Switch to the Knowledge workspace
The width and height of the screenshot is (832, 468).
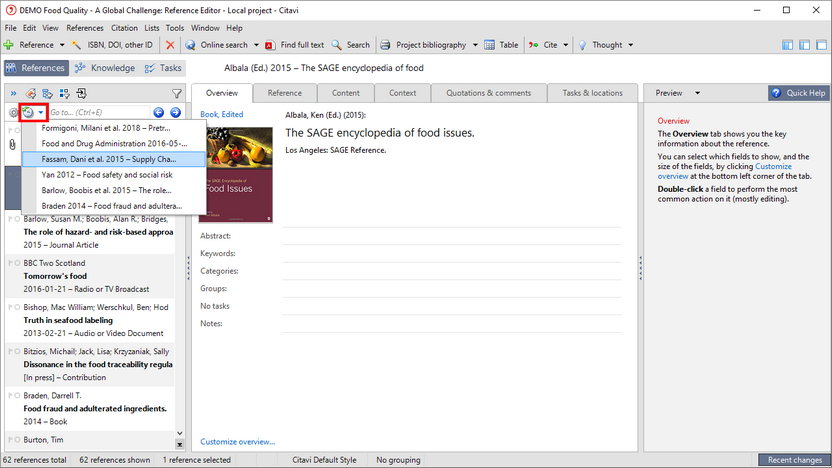click(105, 68)
